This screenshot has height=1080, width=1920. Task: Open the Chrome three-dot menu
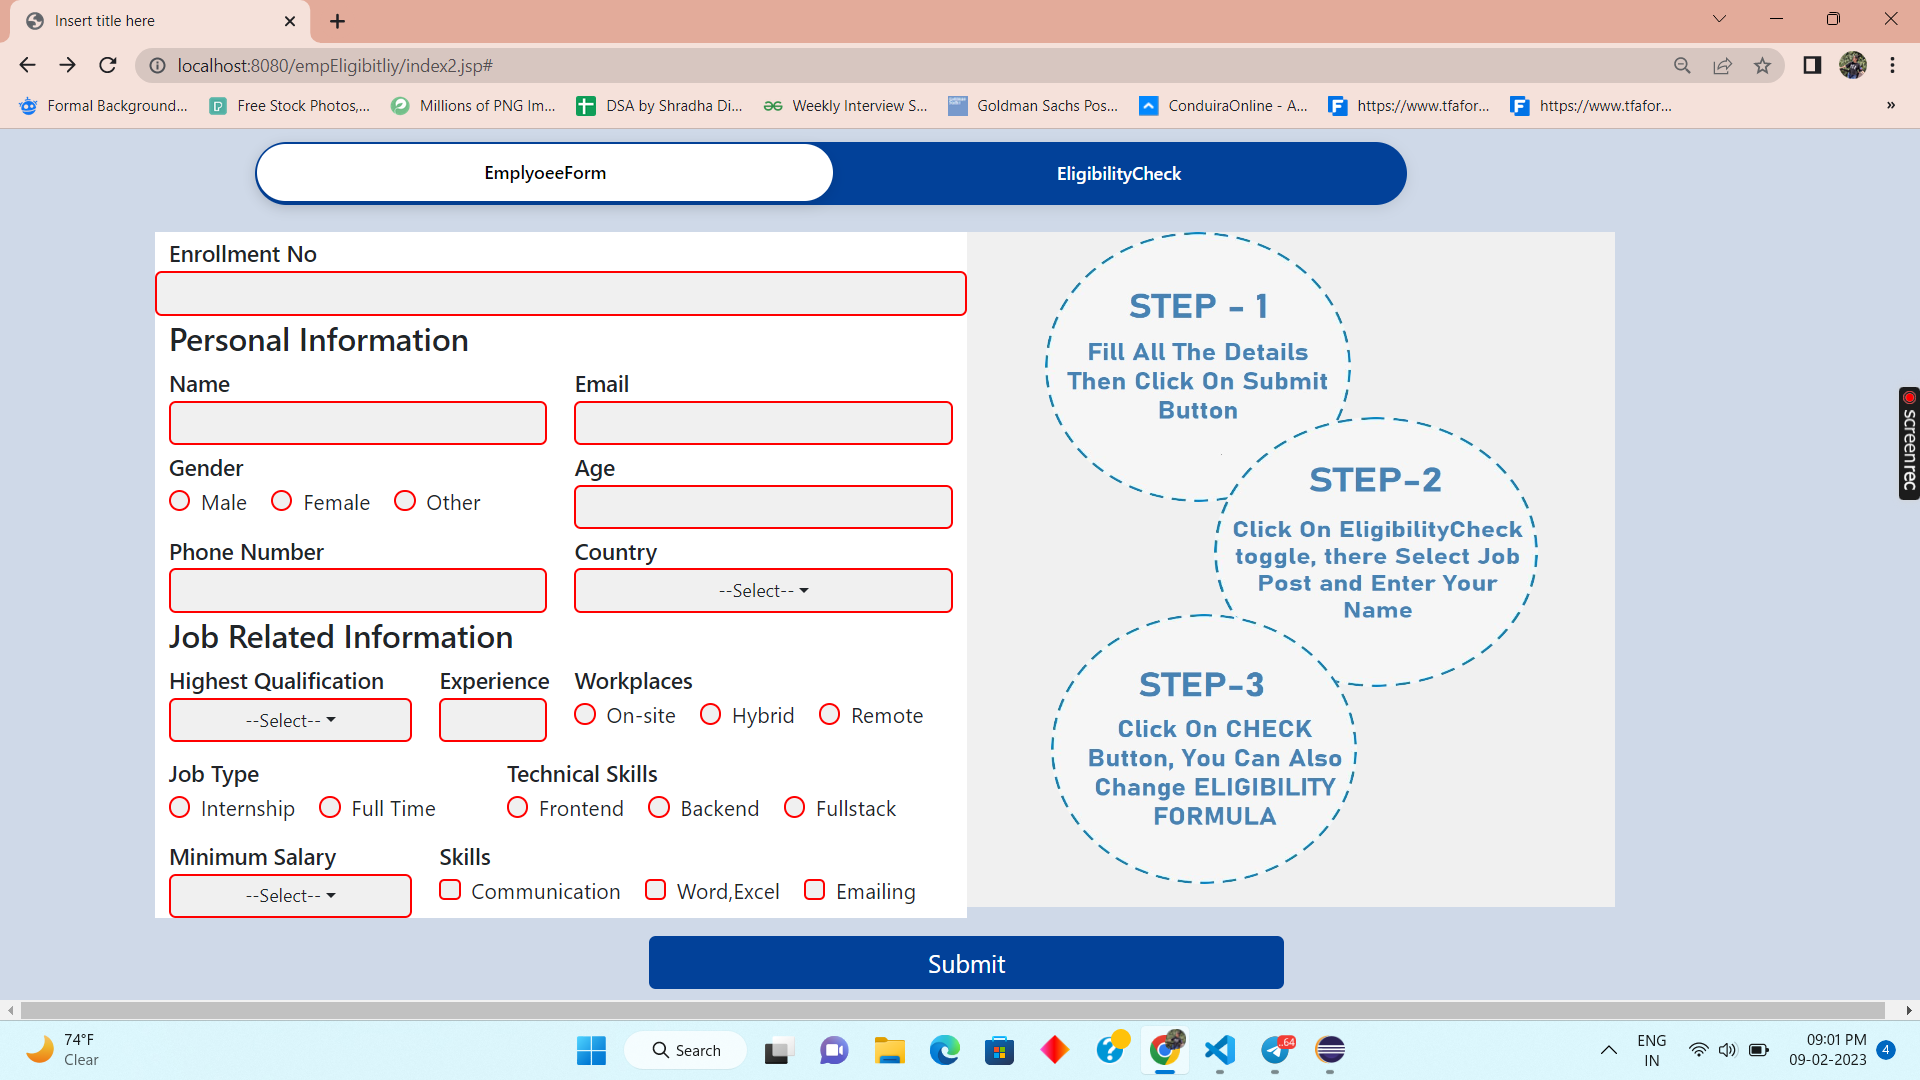click(x=1892, y=65)
